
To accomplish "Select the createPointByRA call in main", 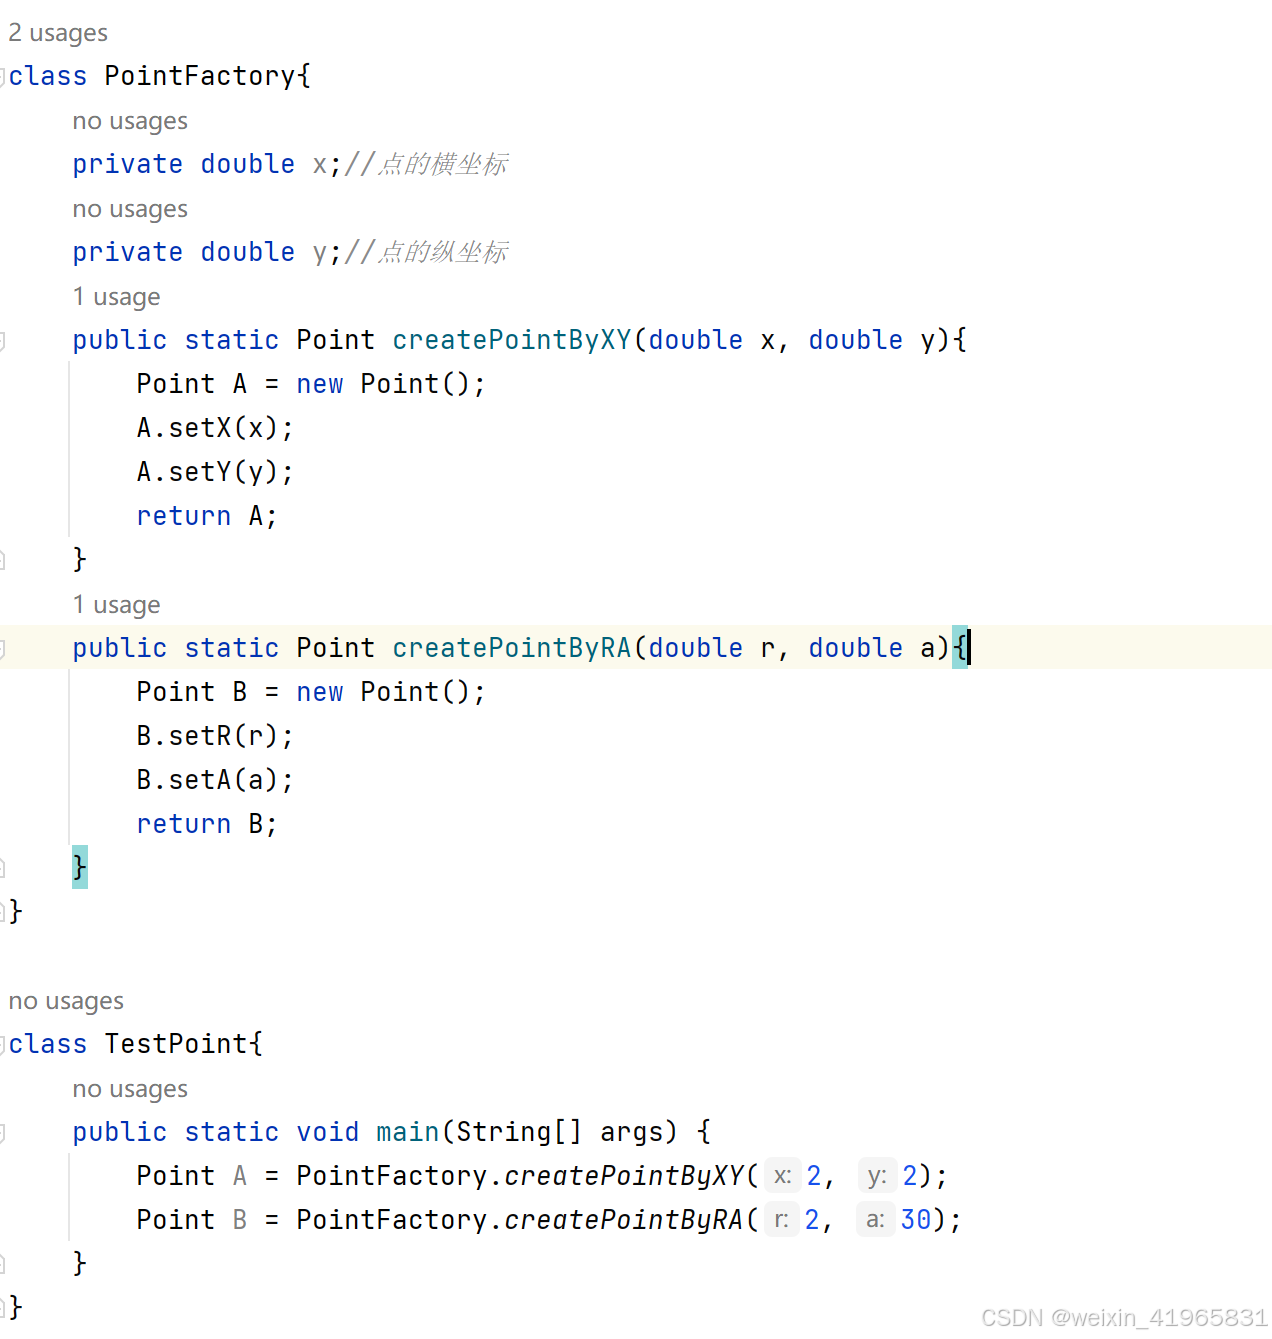I will 623,1219.
